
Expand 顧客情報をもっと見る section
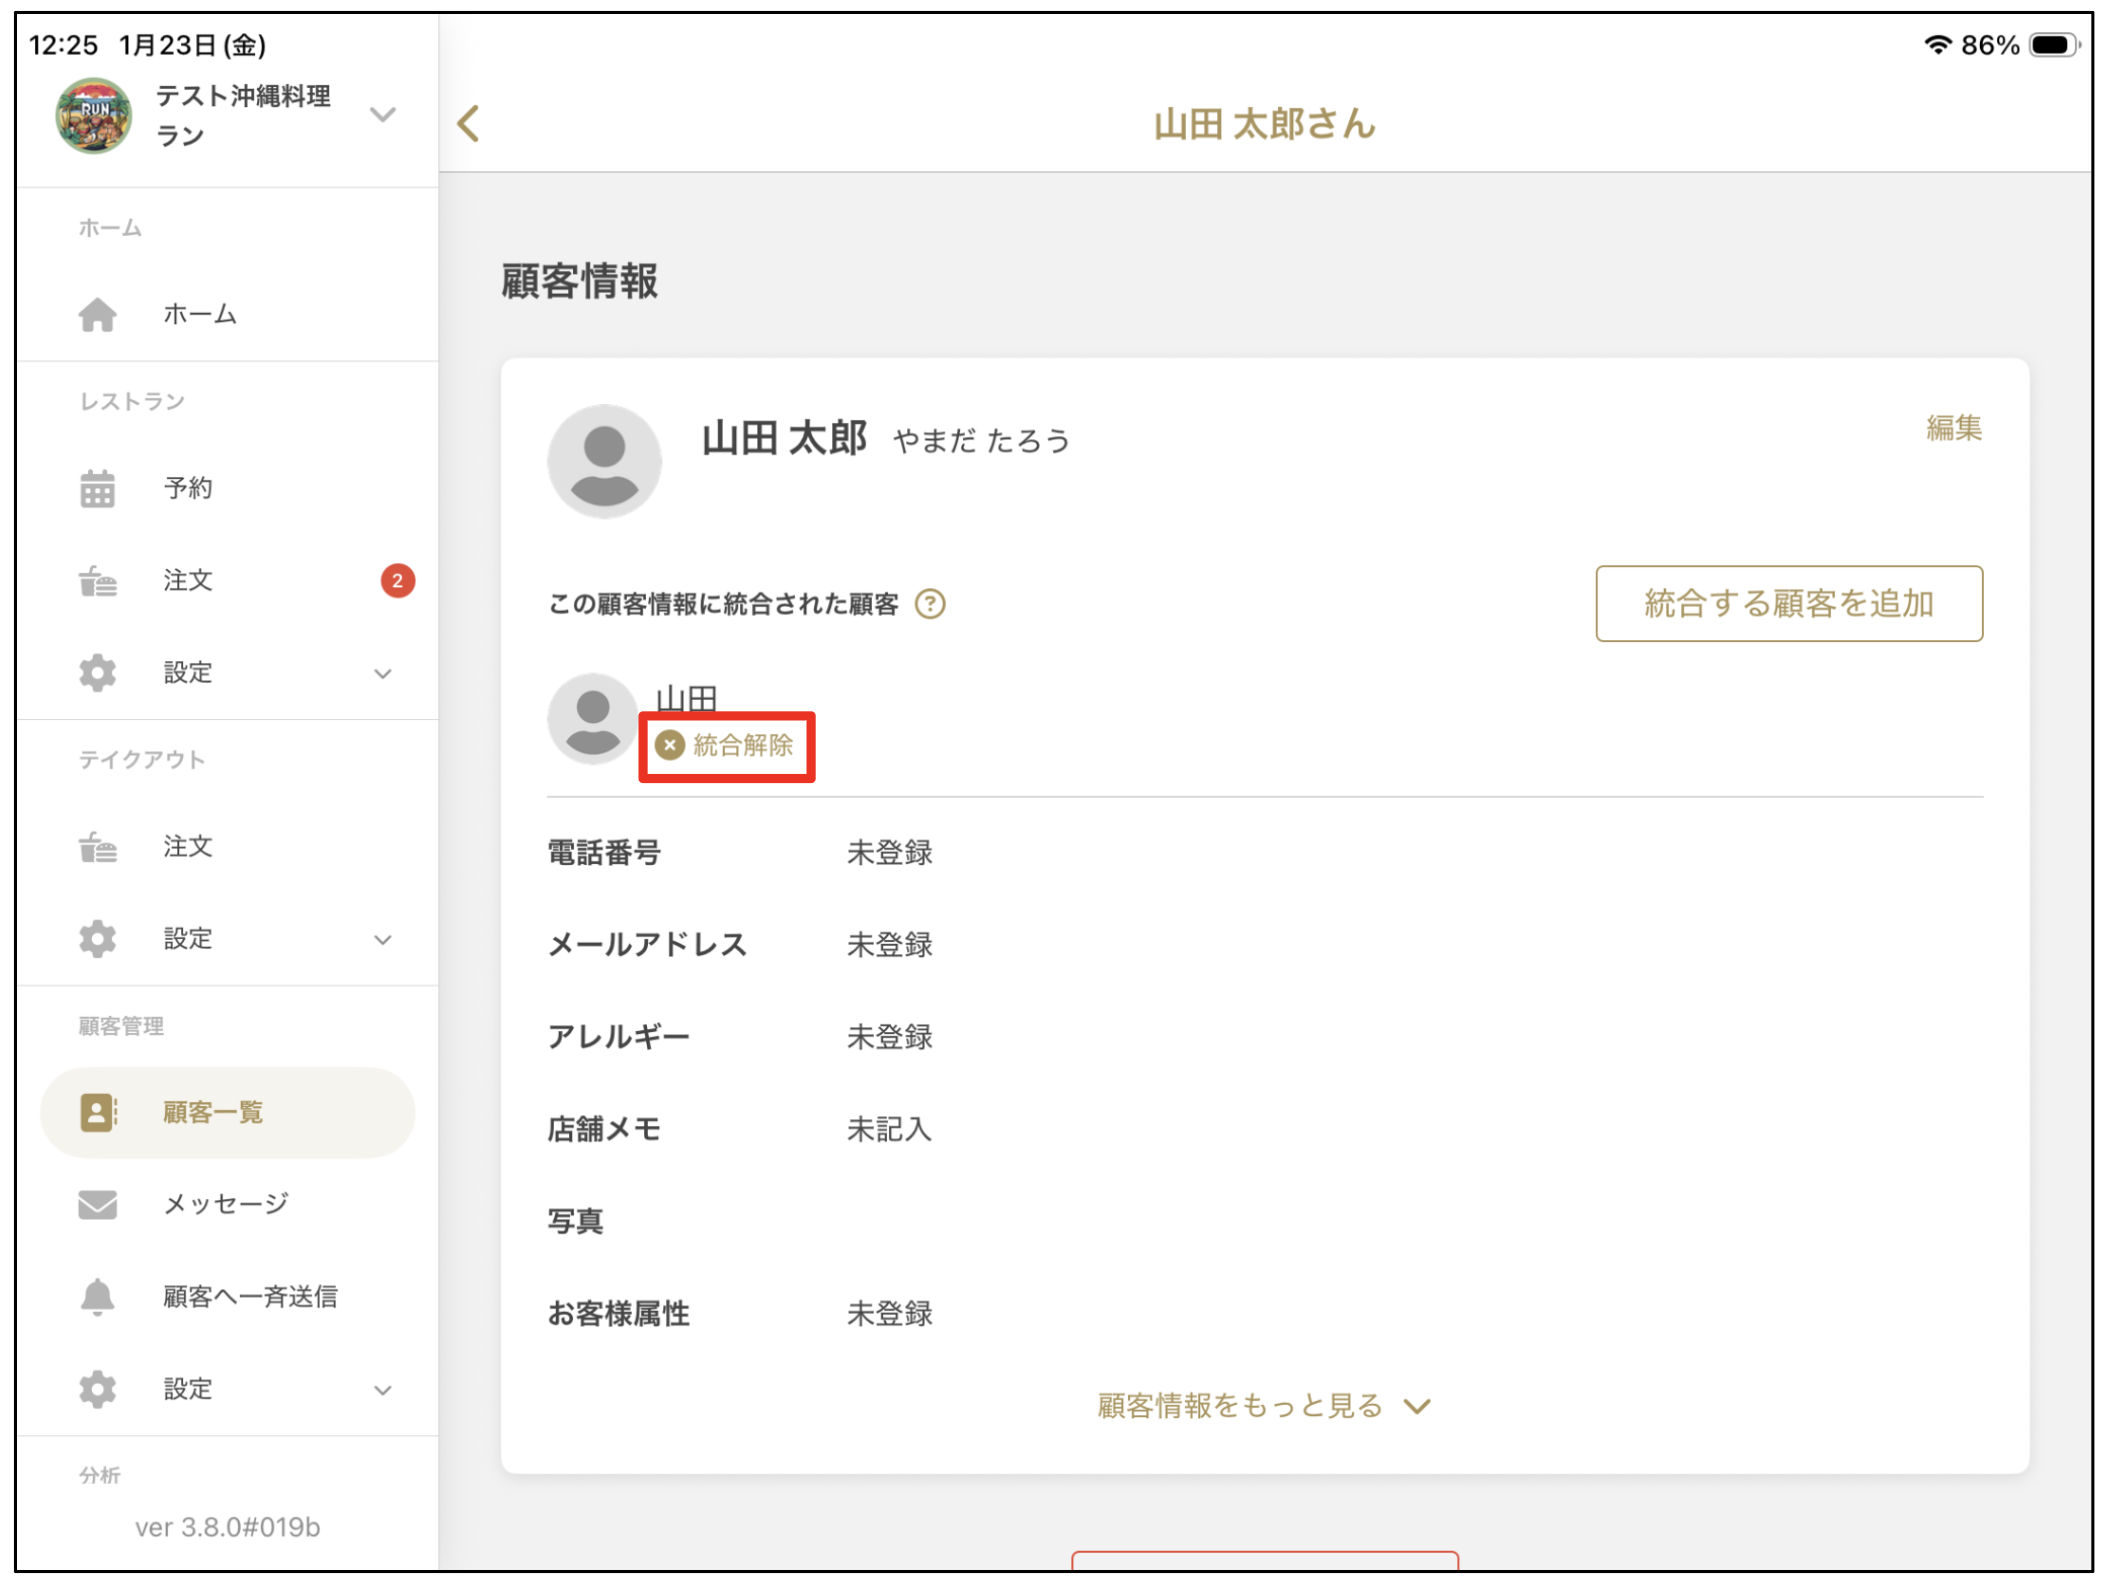1262,1405
